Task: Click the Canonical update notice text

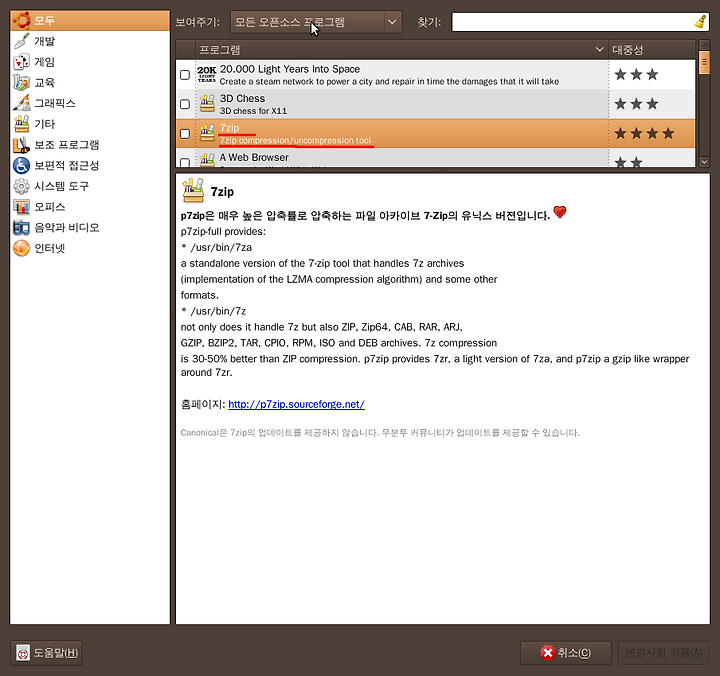Action: (x=380, y=432)
